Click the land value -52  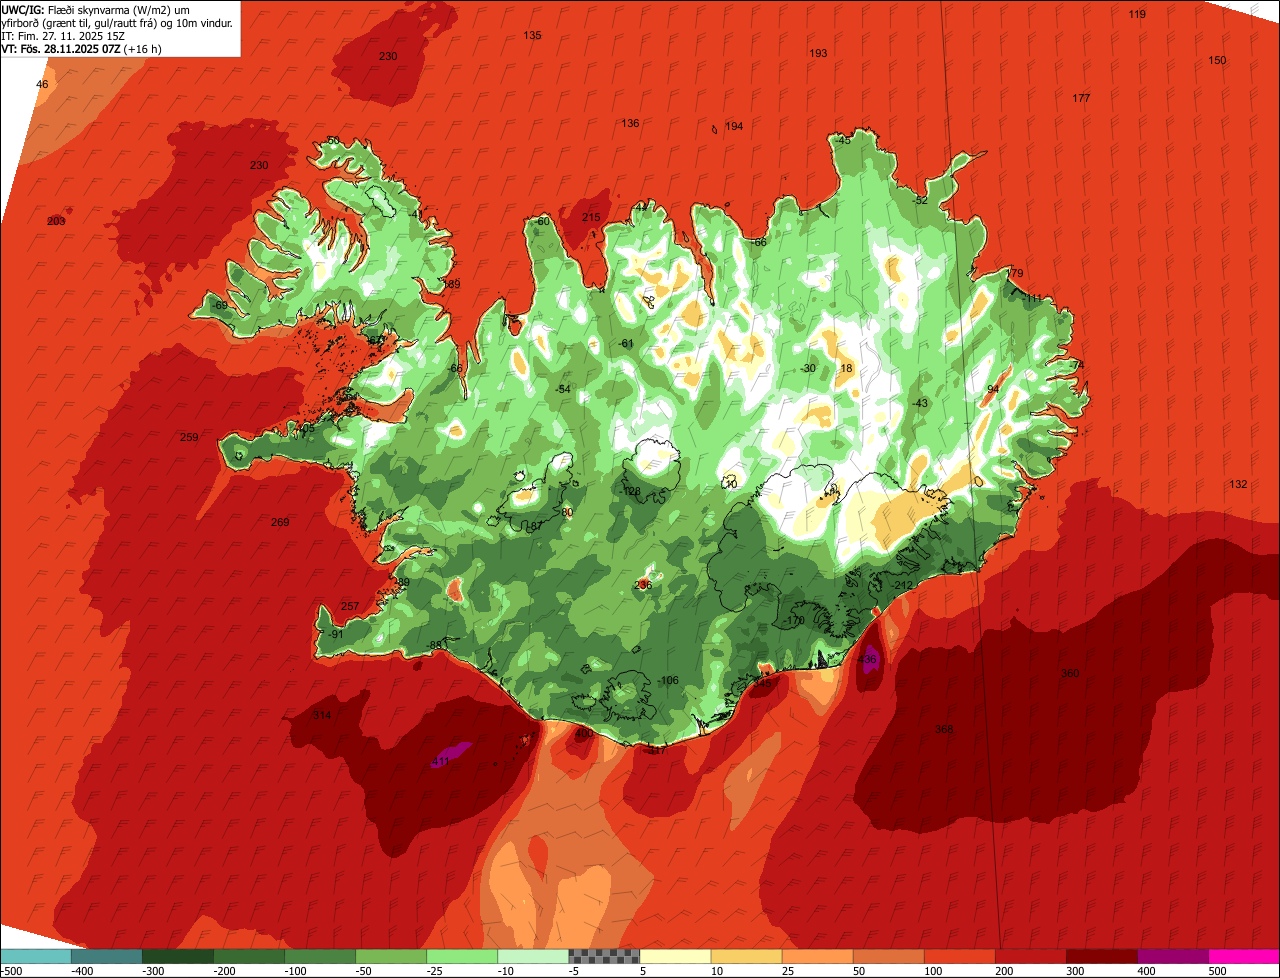920,200
